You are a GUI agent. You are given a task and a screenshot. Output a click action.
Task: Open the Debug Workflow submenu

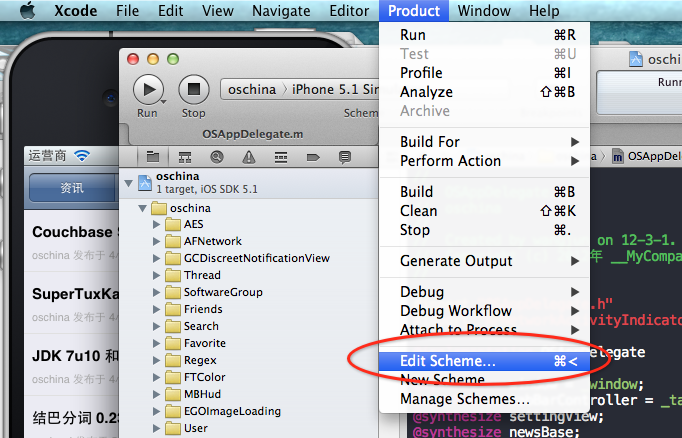pyautogui.click(x=484, y=311)
